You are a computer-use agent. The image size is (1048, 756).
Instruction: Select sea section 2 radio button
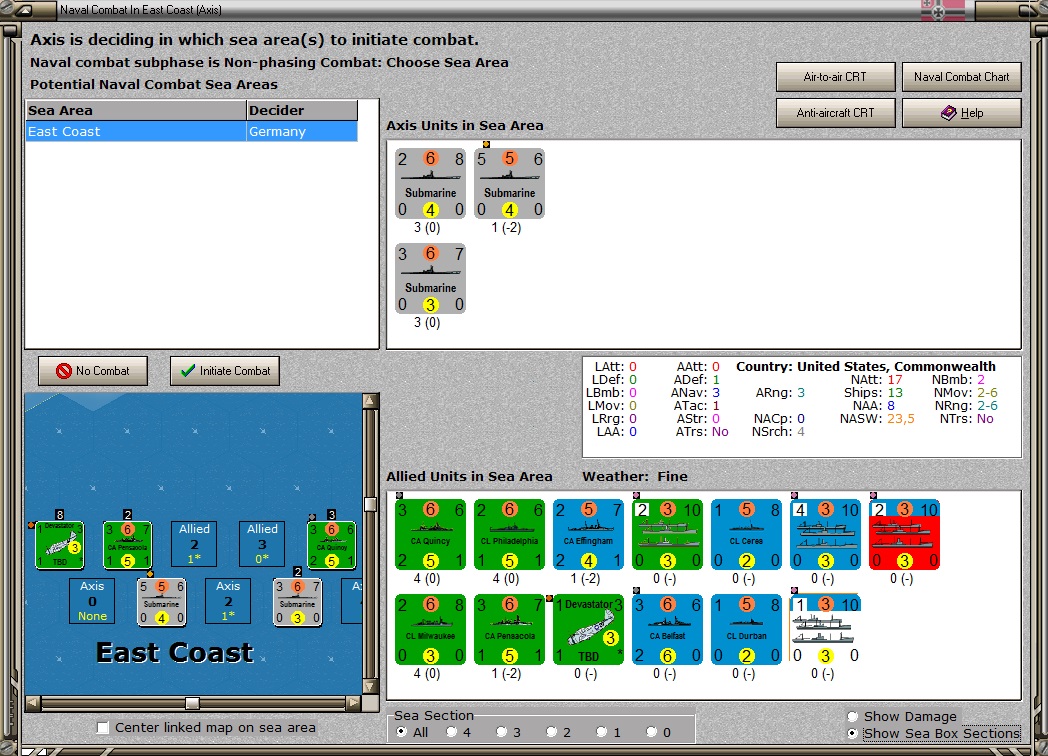pyautogui.click(x=551, y=732)
